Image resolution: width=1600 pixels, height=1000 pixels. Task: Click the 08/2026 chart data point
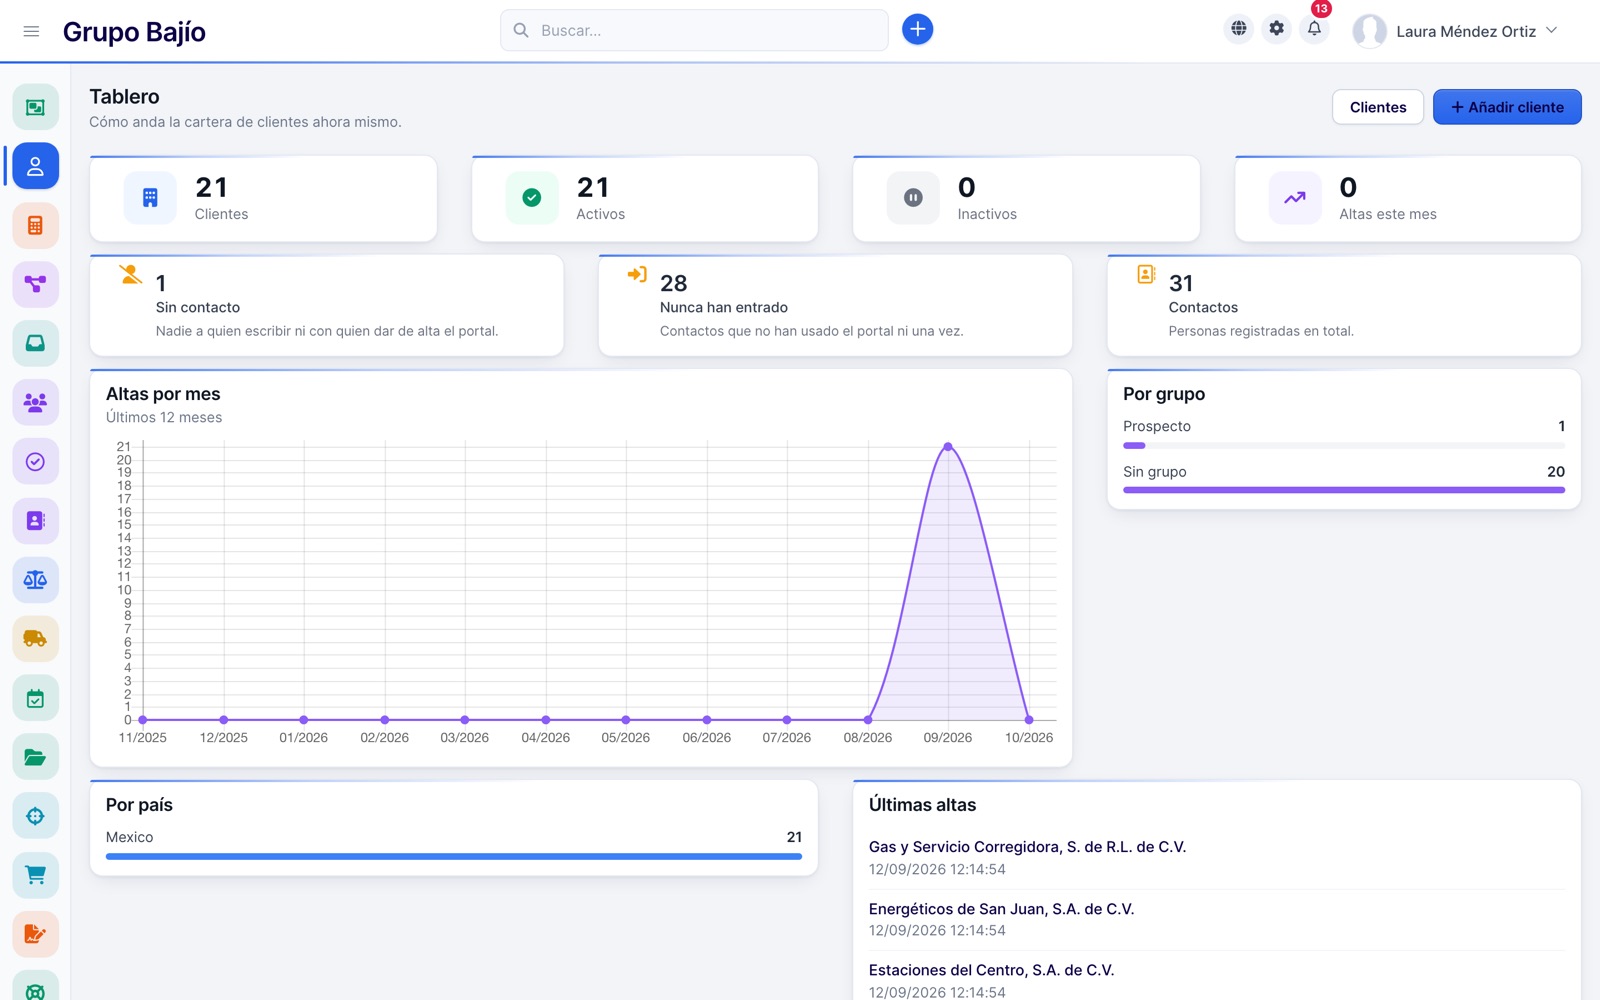coord(868,720)
